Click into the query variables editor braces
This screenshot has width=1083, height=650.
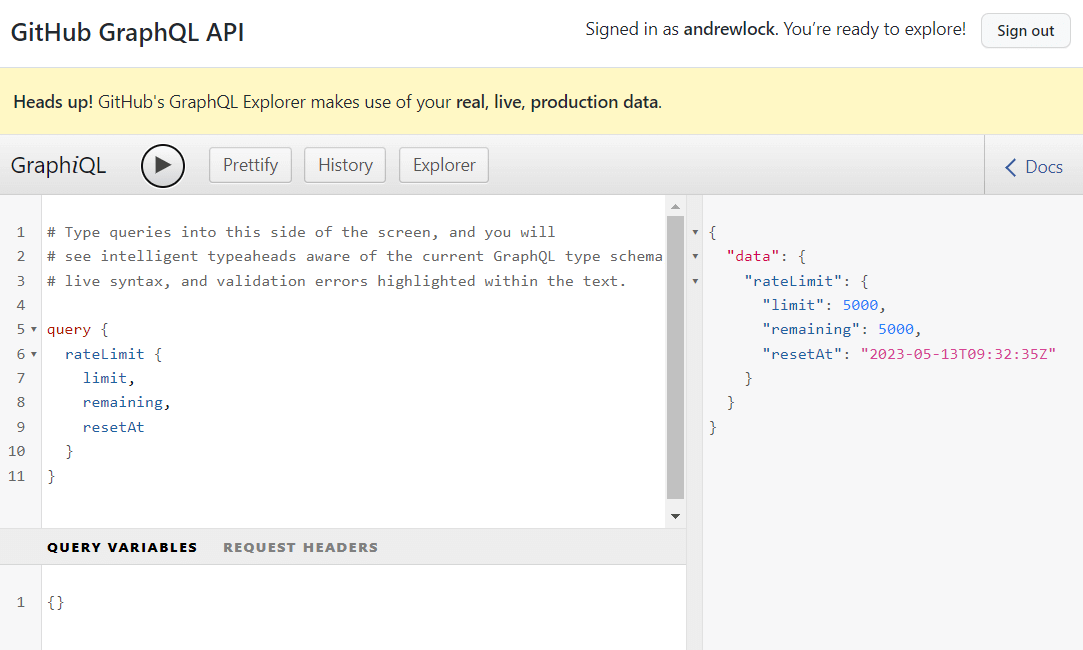[56, 602]
